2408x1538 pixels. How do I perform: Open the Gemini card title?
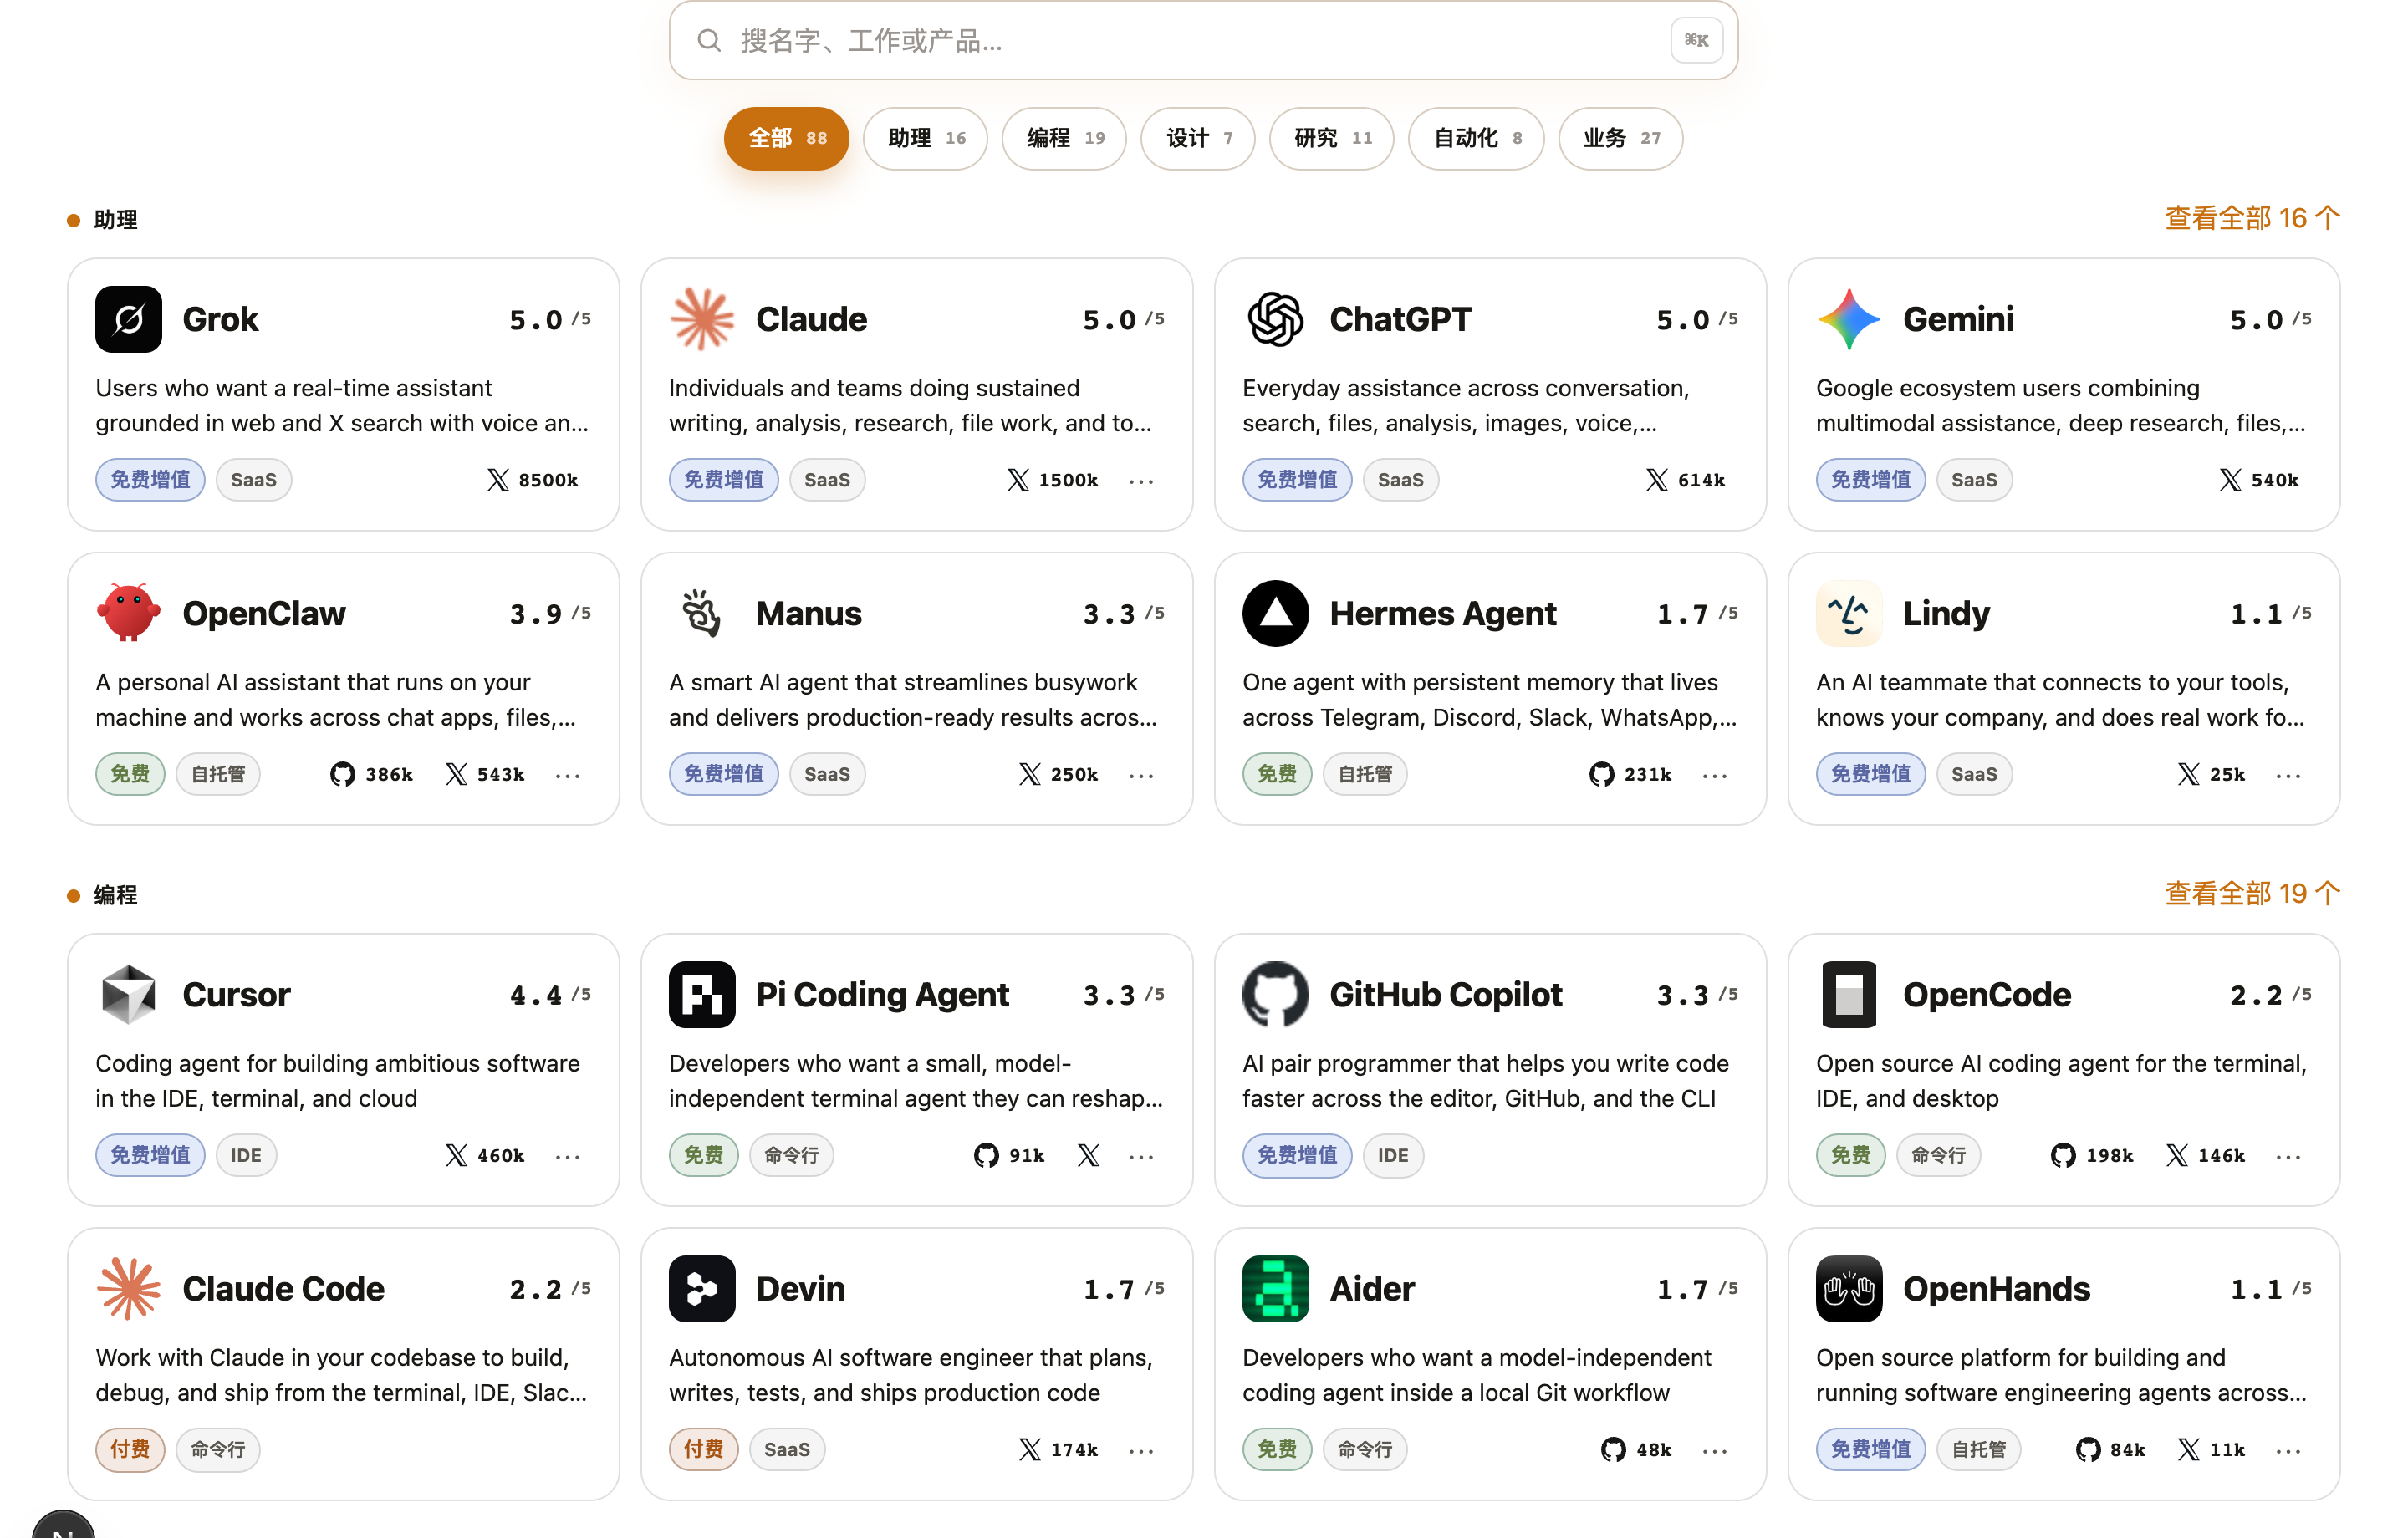(1958, 319)
